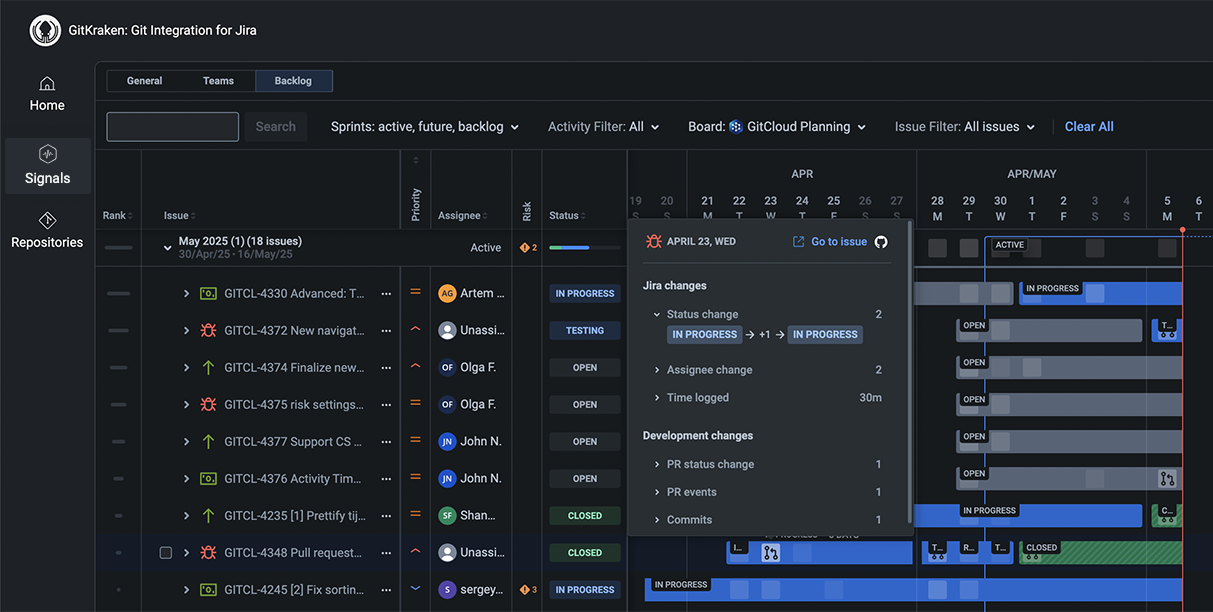Open Signals in the sidebar
The width and height of the screenshot is (1213, 612).
coord(48,166)
